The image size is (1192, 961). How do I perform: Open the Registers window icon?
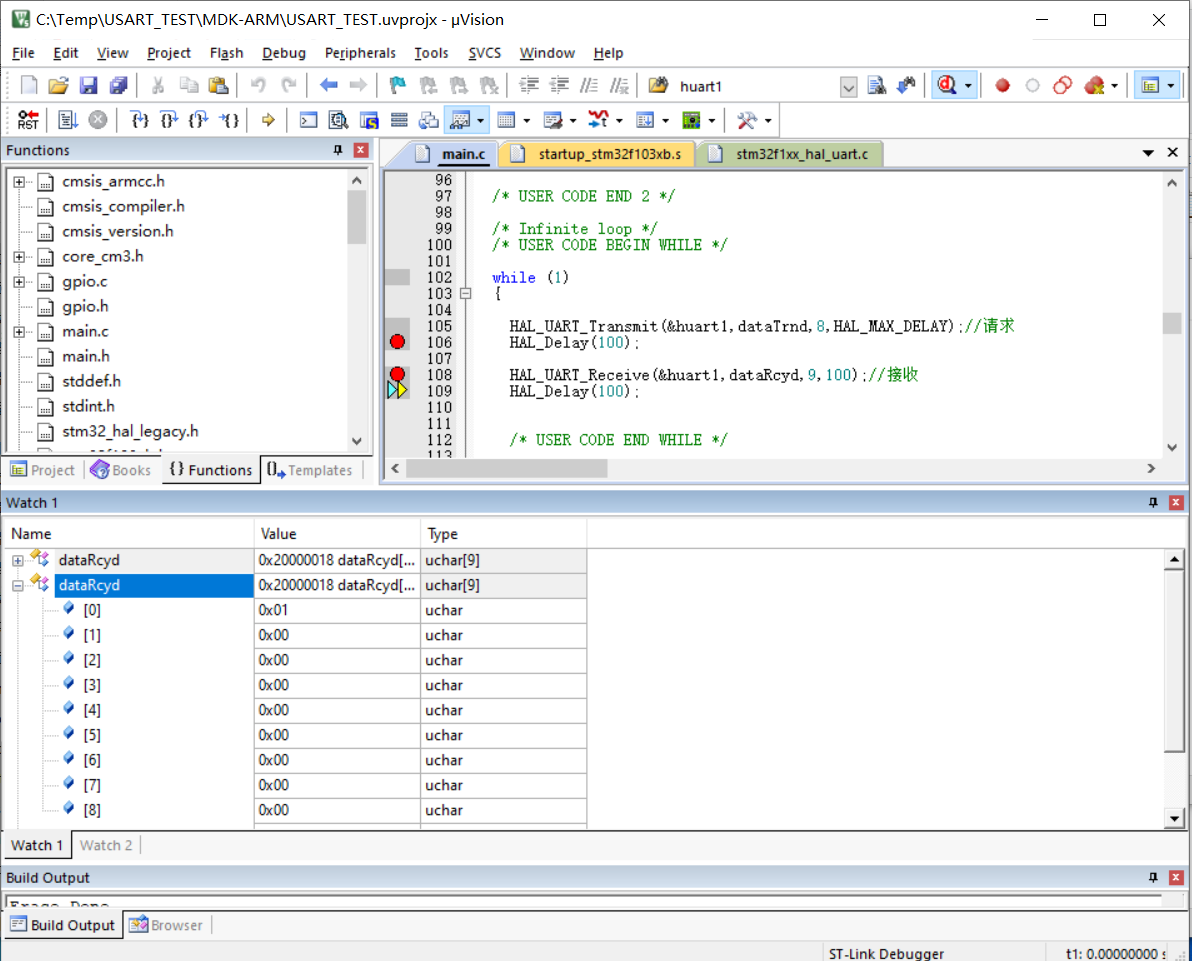[398, 119]
